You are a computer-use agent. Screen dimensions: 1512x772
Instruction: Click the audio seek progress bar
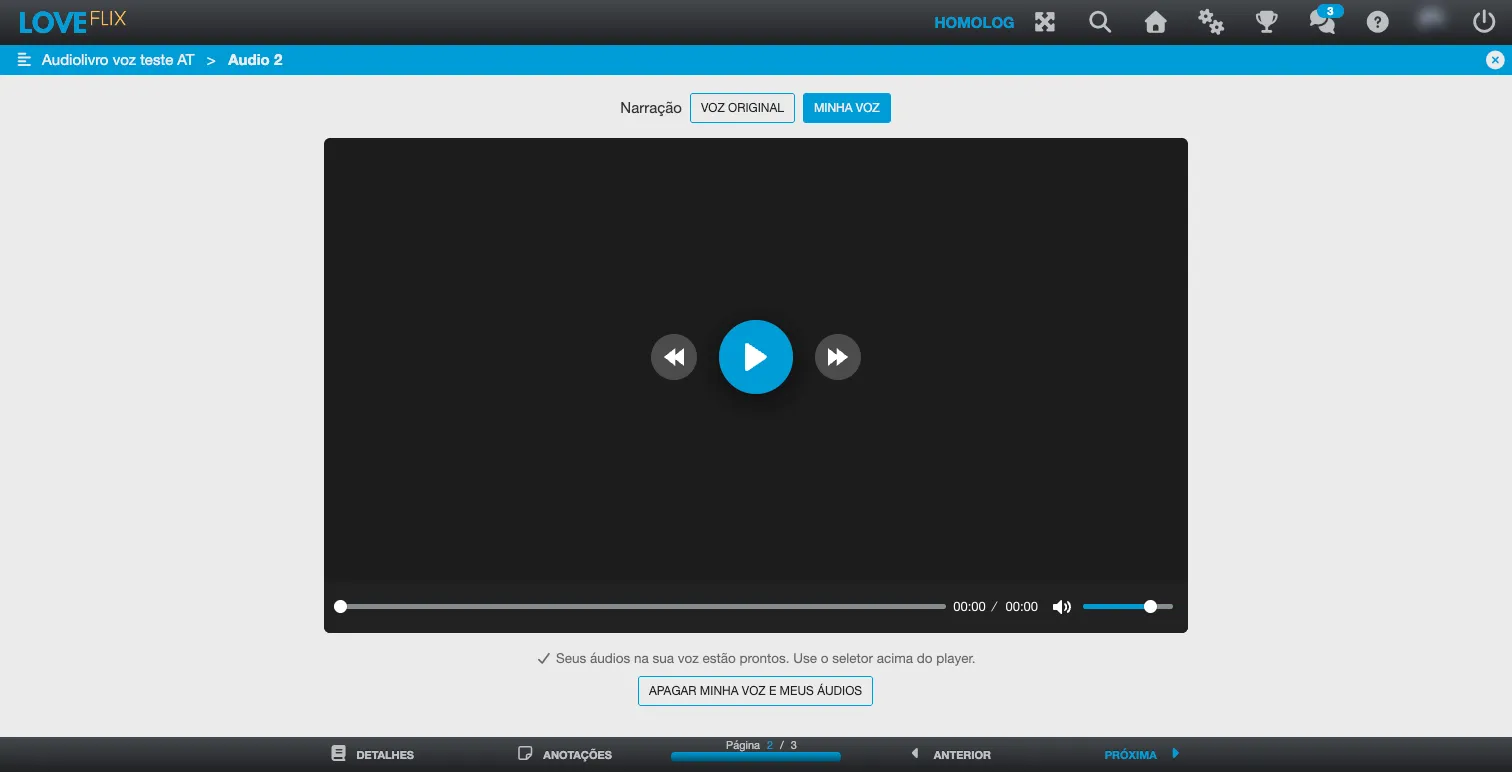(x=640, y=607)
